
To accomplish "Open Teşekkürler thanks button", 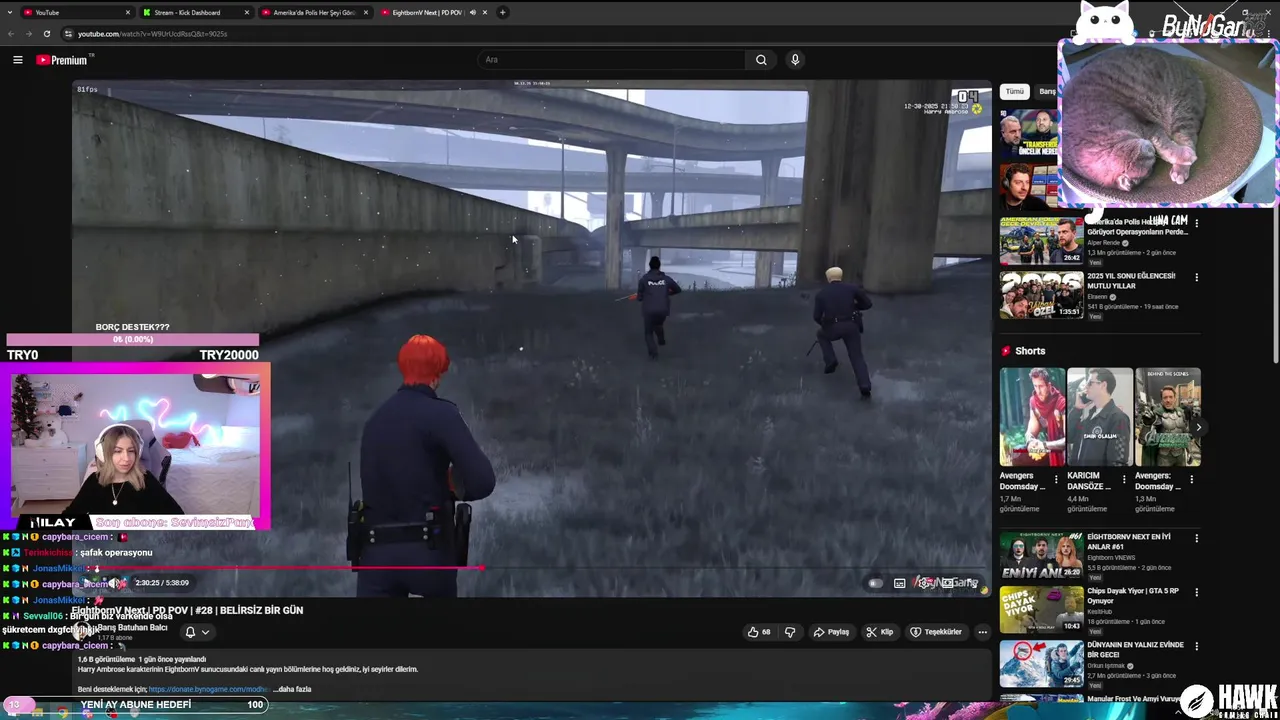I will (x=936, y=632).
